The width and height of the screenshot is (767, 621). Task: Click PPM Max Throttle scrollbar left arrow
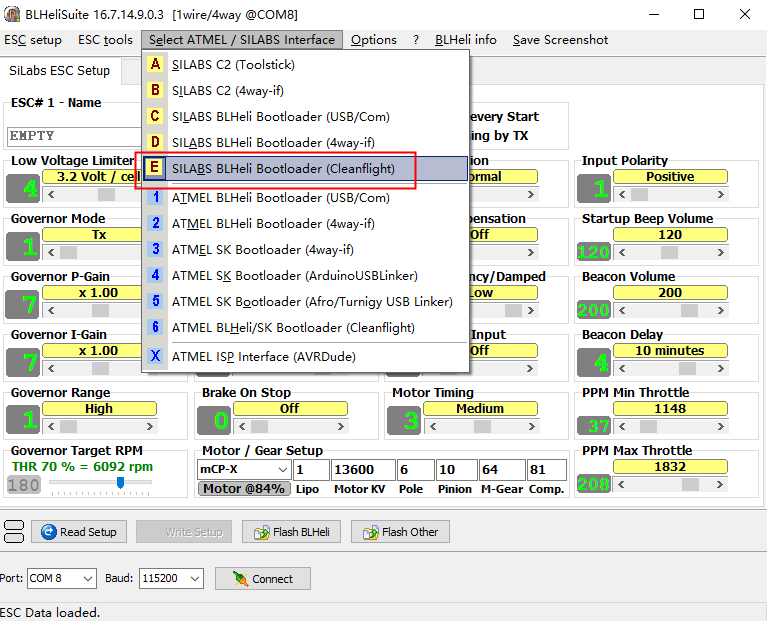pyautogui.click(x=622, y=485)
